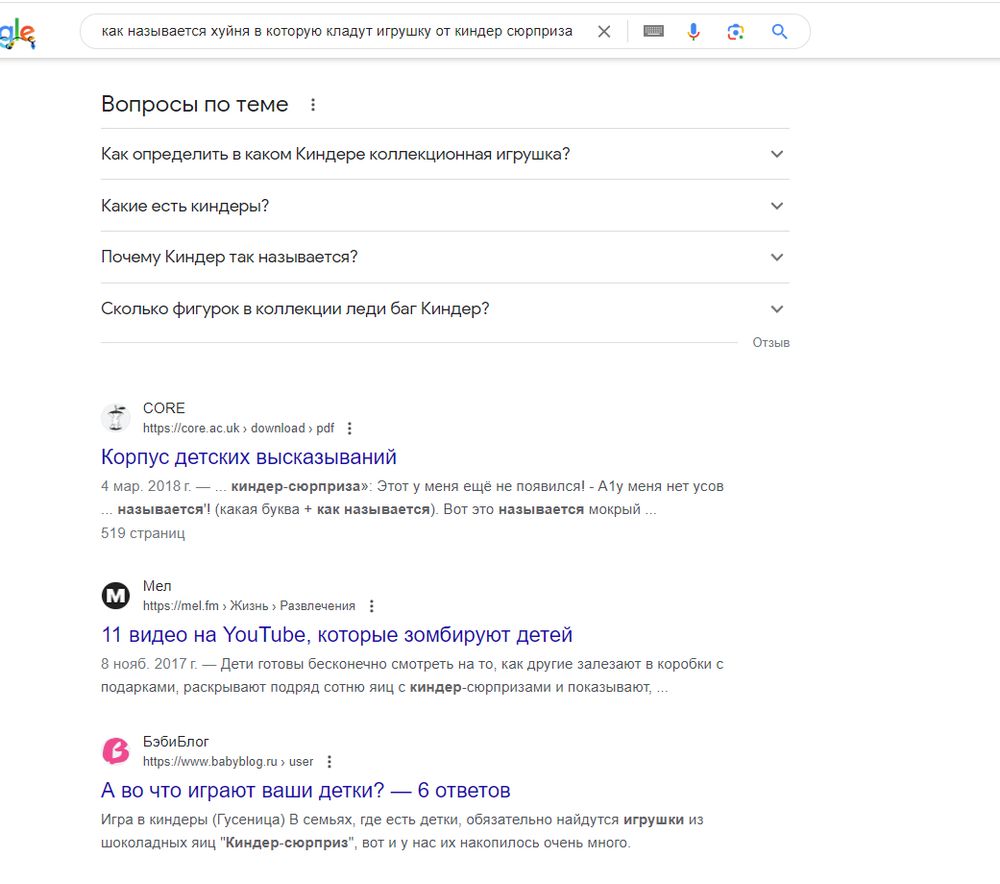Click inside the search query field
Viewport: 1000px width, 884px height.
click(337, 32)
